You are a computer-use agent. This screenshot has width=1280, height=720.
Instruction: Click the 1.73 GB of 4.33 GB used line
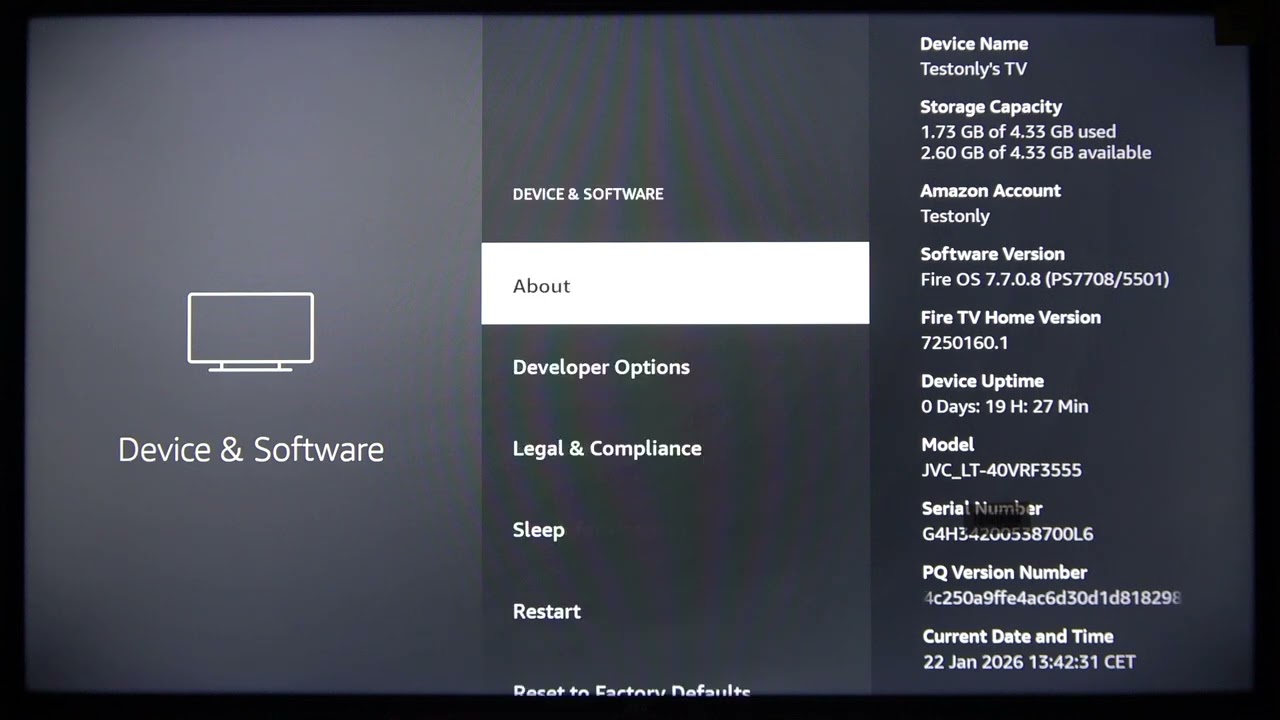pos(1018,131)
